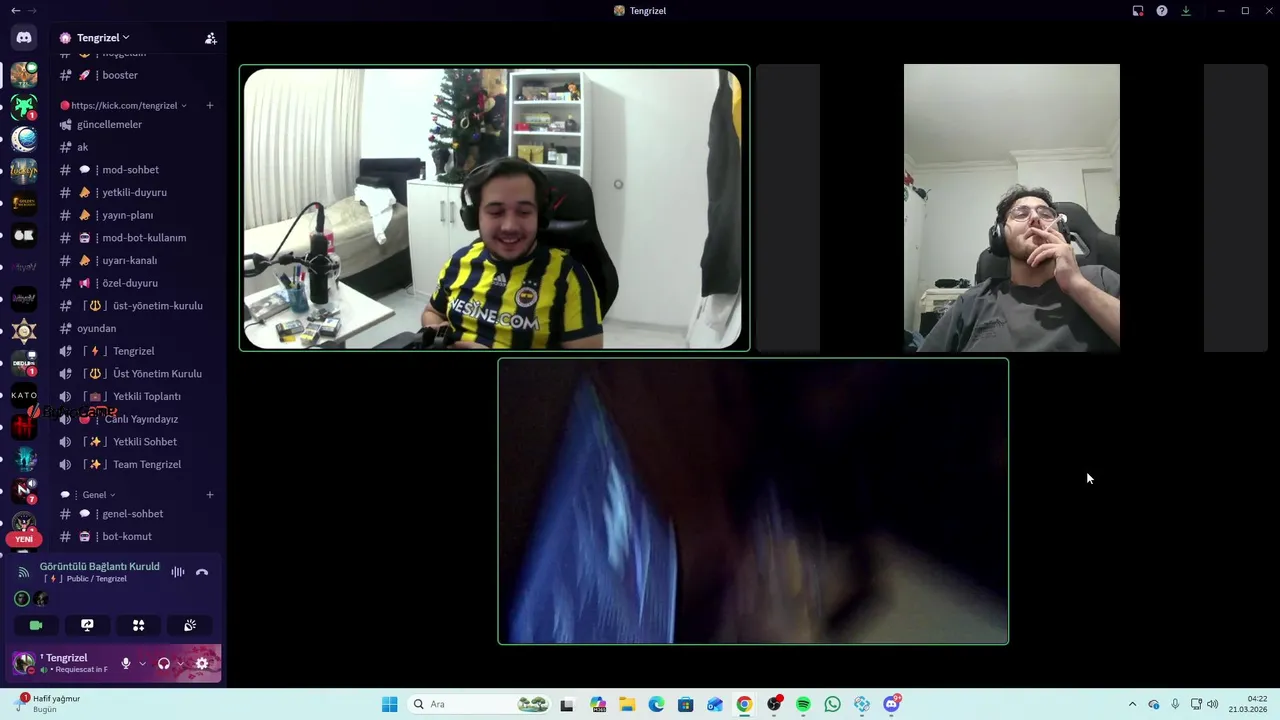Open the üst-yönetim-kurulu text channel
Screen dimensions: 1280x720
point(138,306)
